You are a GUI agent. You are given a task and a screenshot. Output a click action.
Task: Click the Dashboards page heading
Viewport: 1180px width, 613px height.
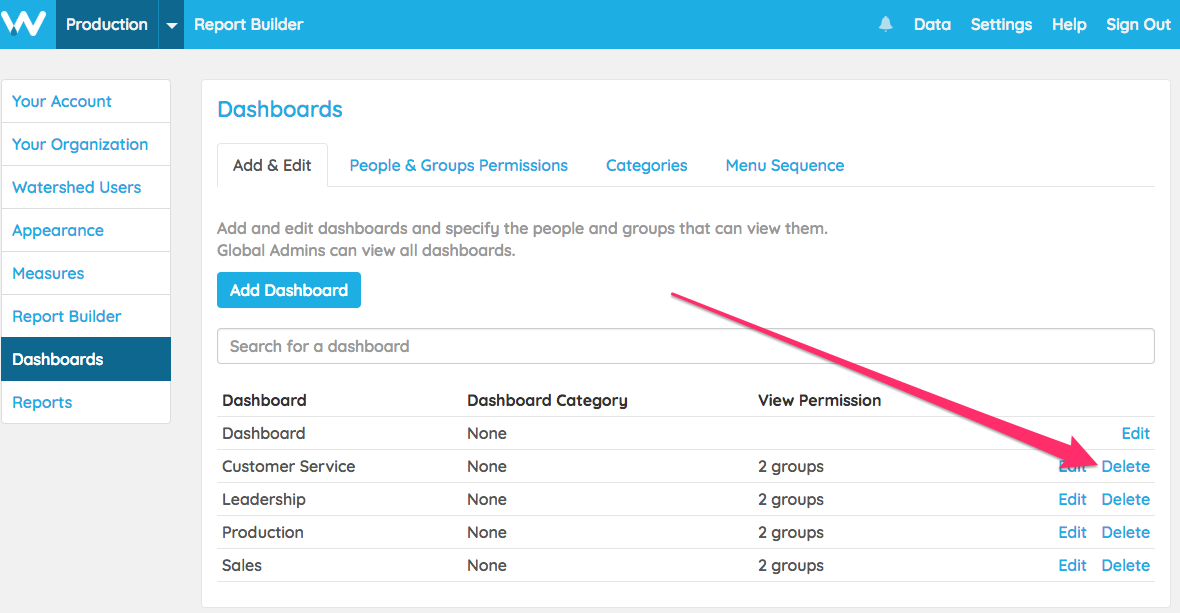(x=280, y=110)
